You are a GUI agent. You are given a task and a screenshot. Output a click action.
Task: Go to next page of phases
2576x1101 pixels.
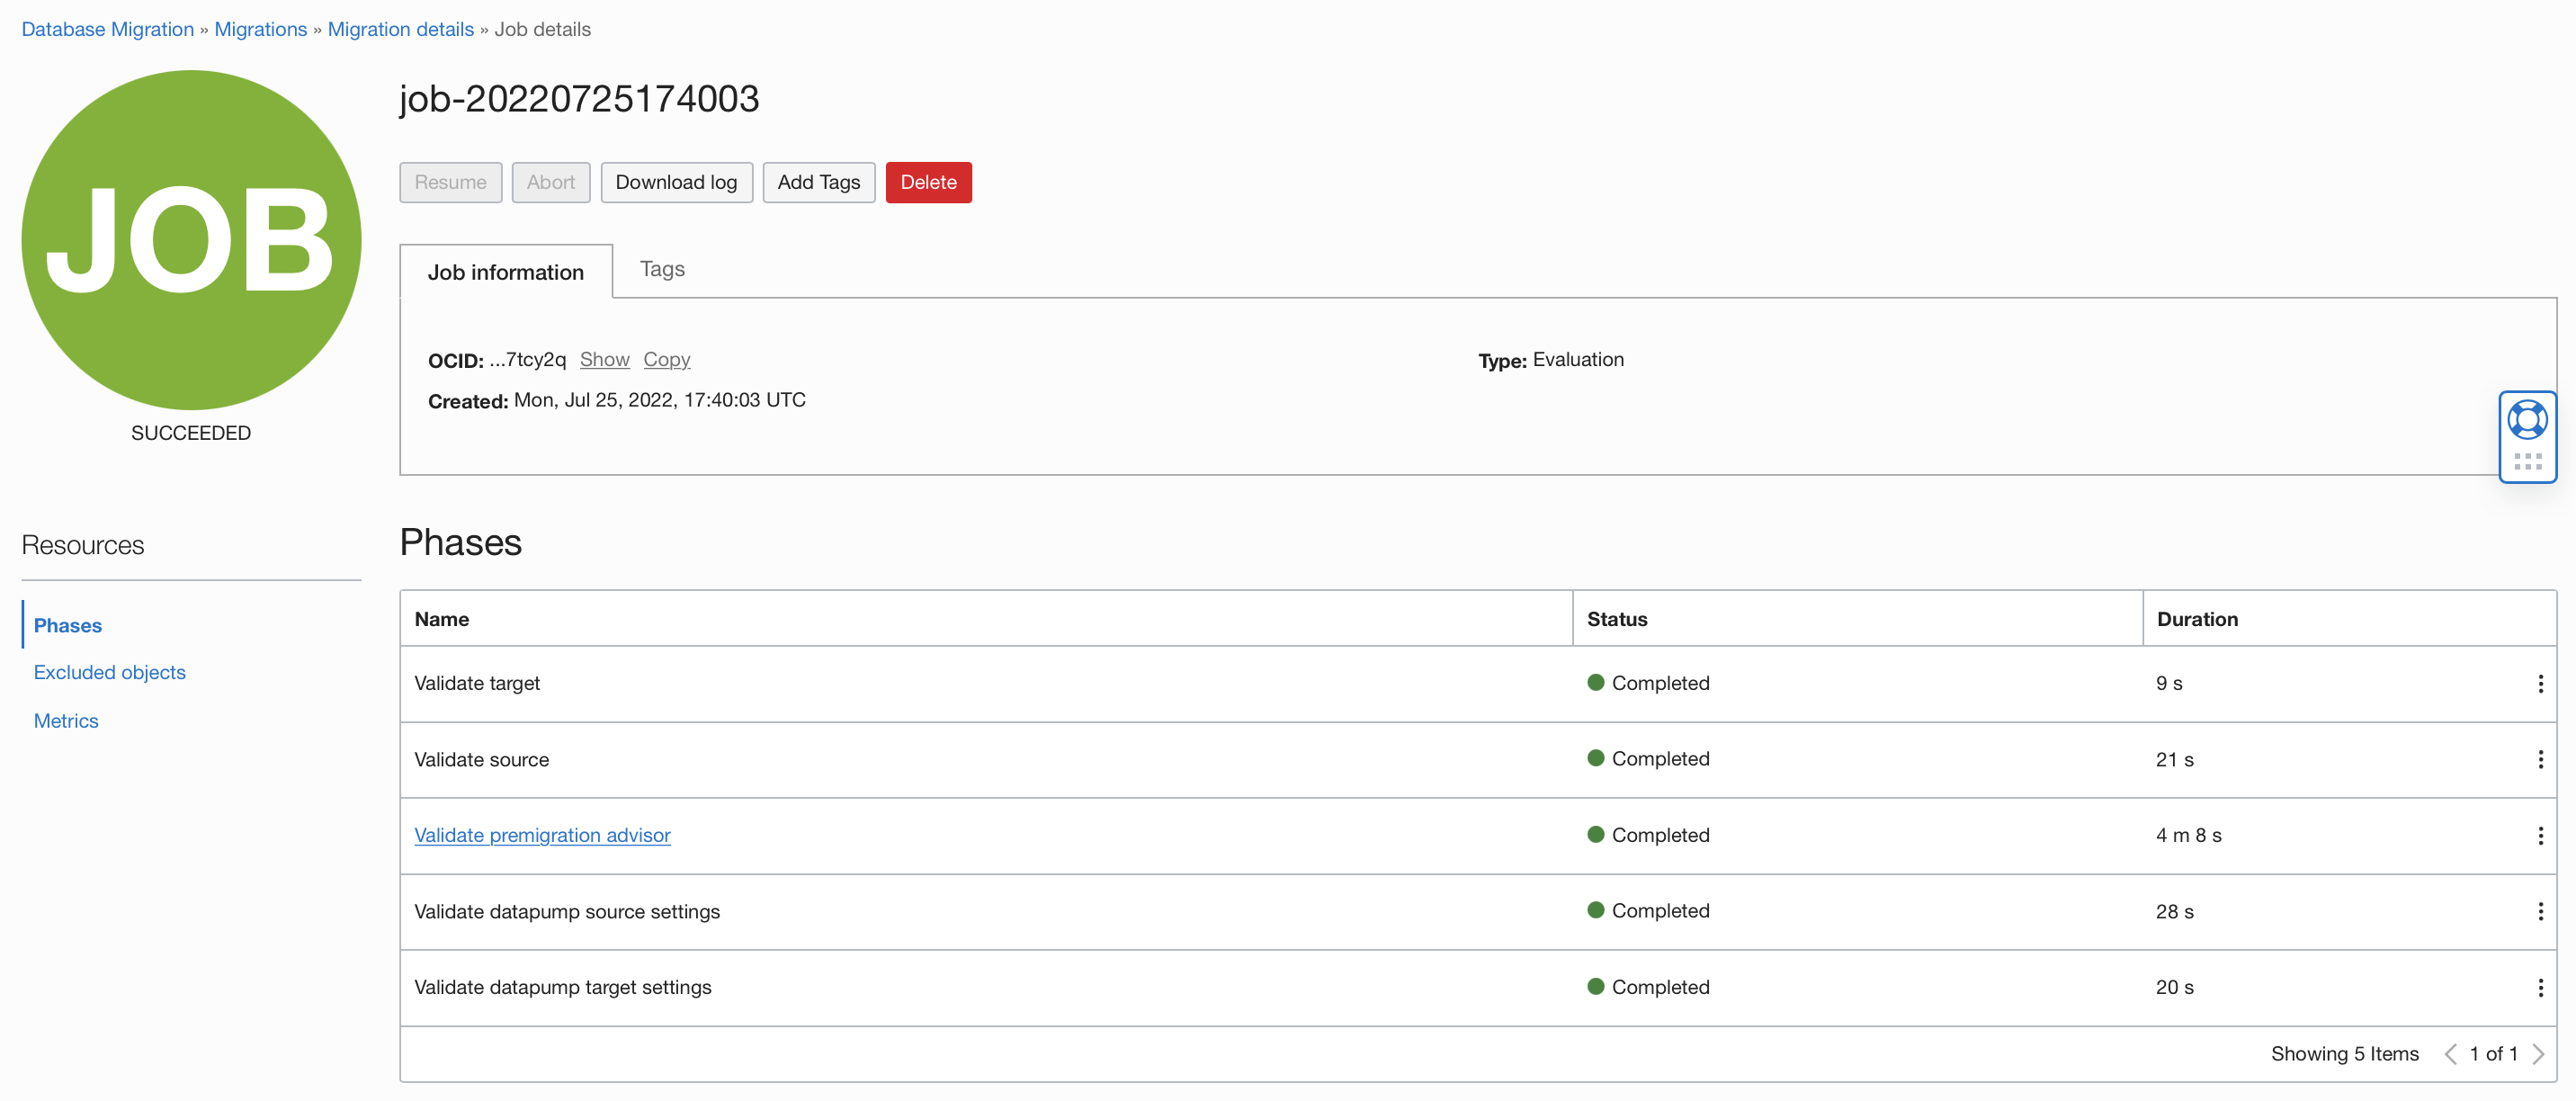tap(2538, 1053)
